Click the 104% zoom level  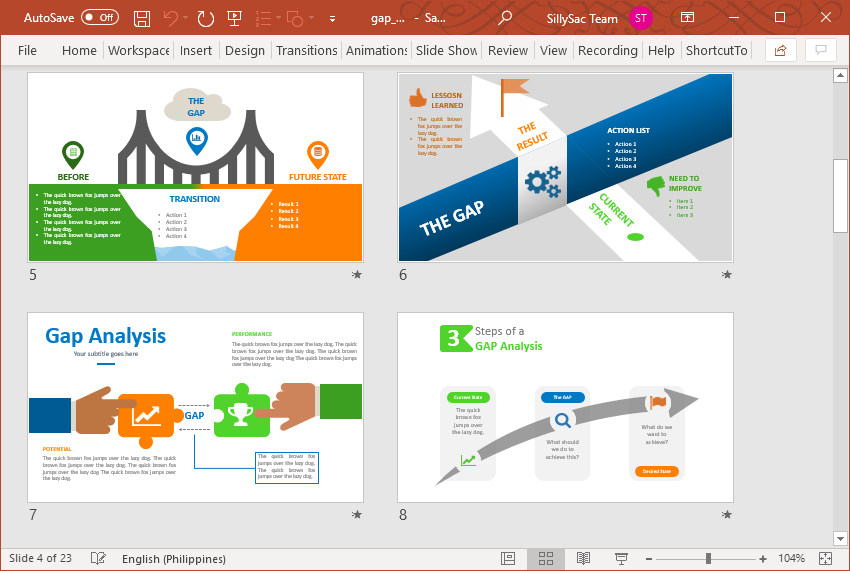click(x=791, y=558)
